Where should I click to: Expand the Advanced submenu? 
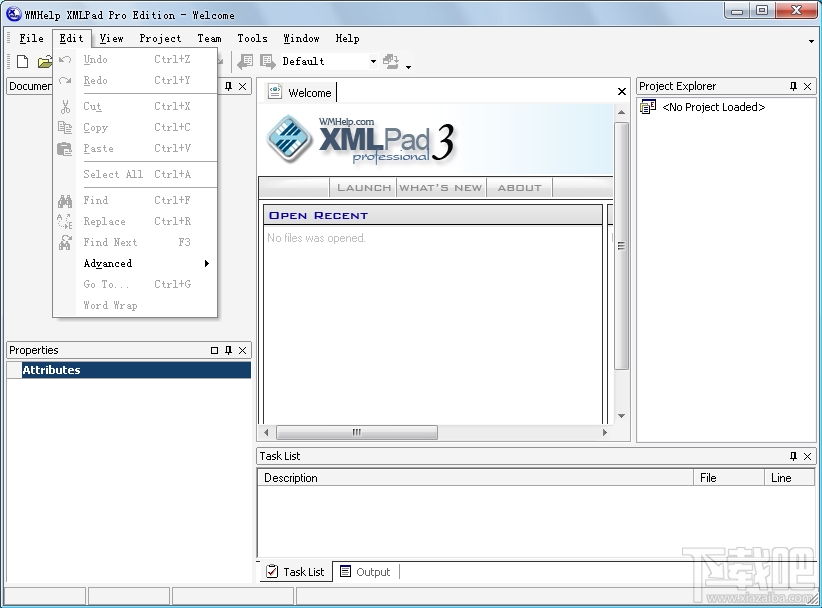pos(135,263)
